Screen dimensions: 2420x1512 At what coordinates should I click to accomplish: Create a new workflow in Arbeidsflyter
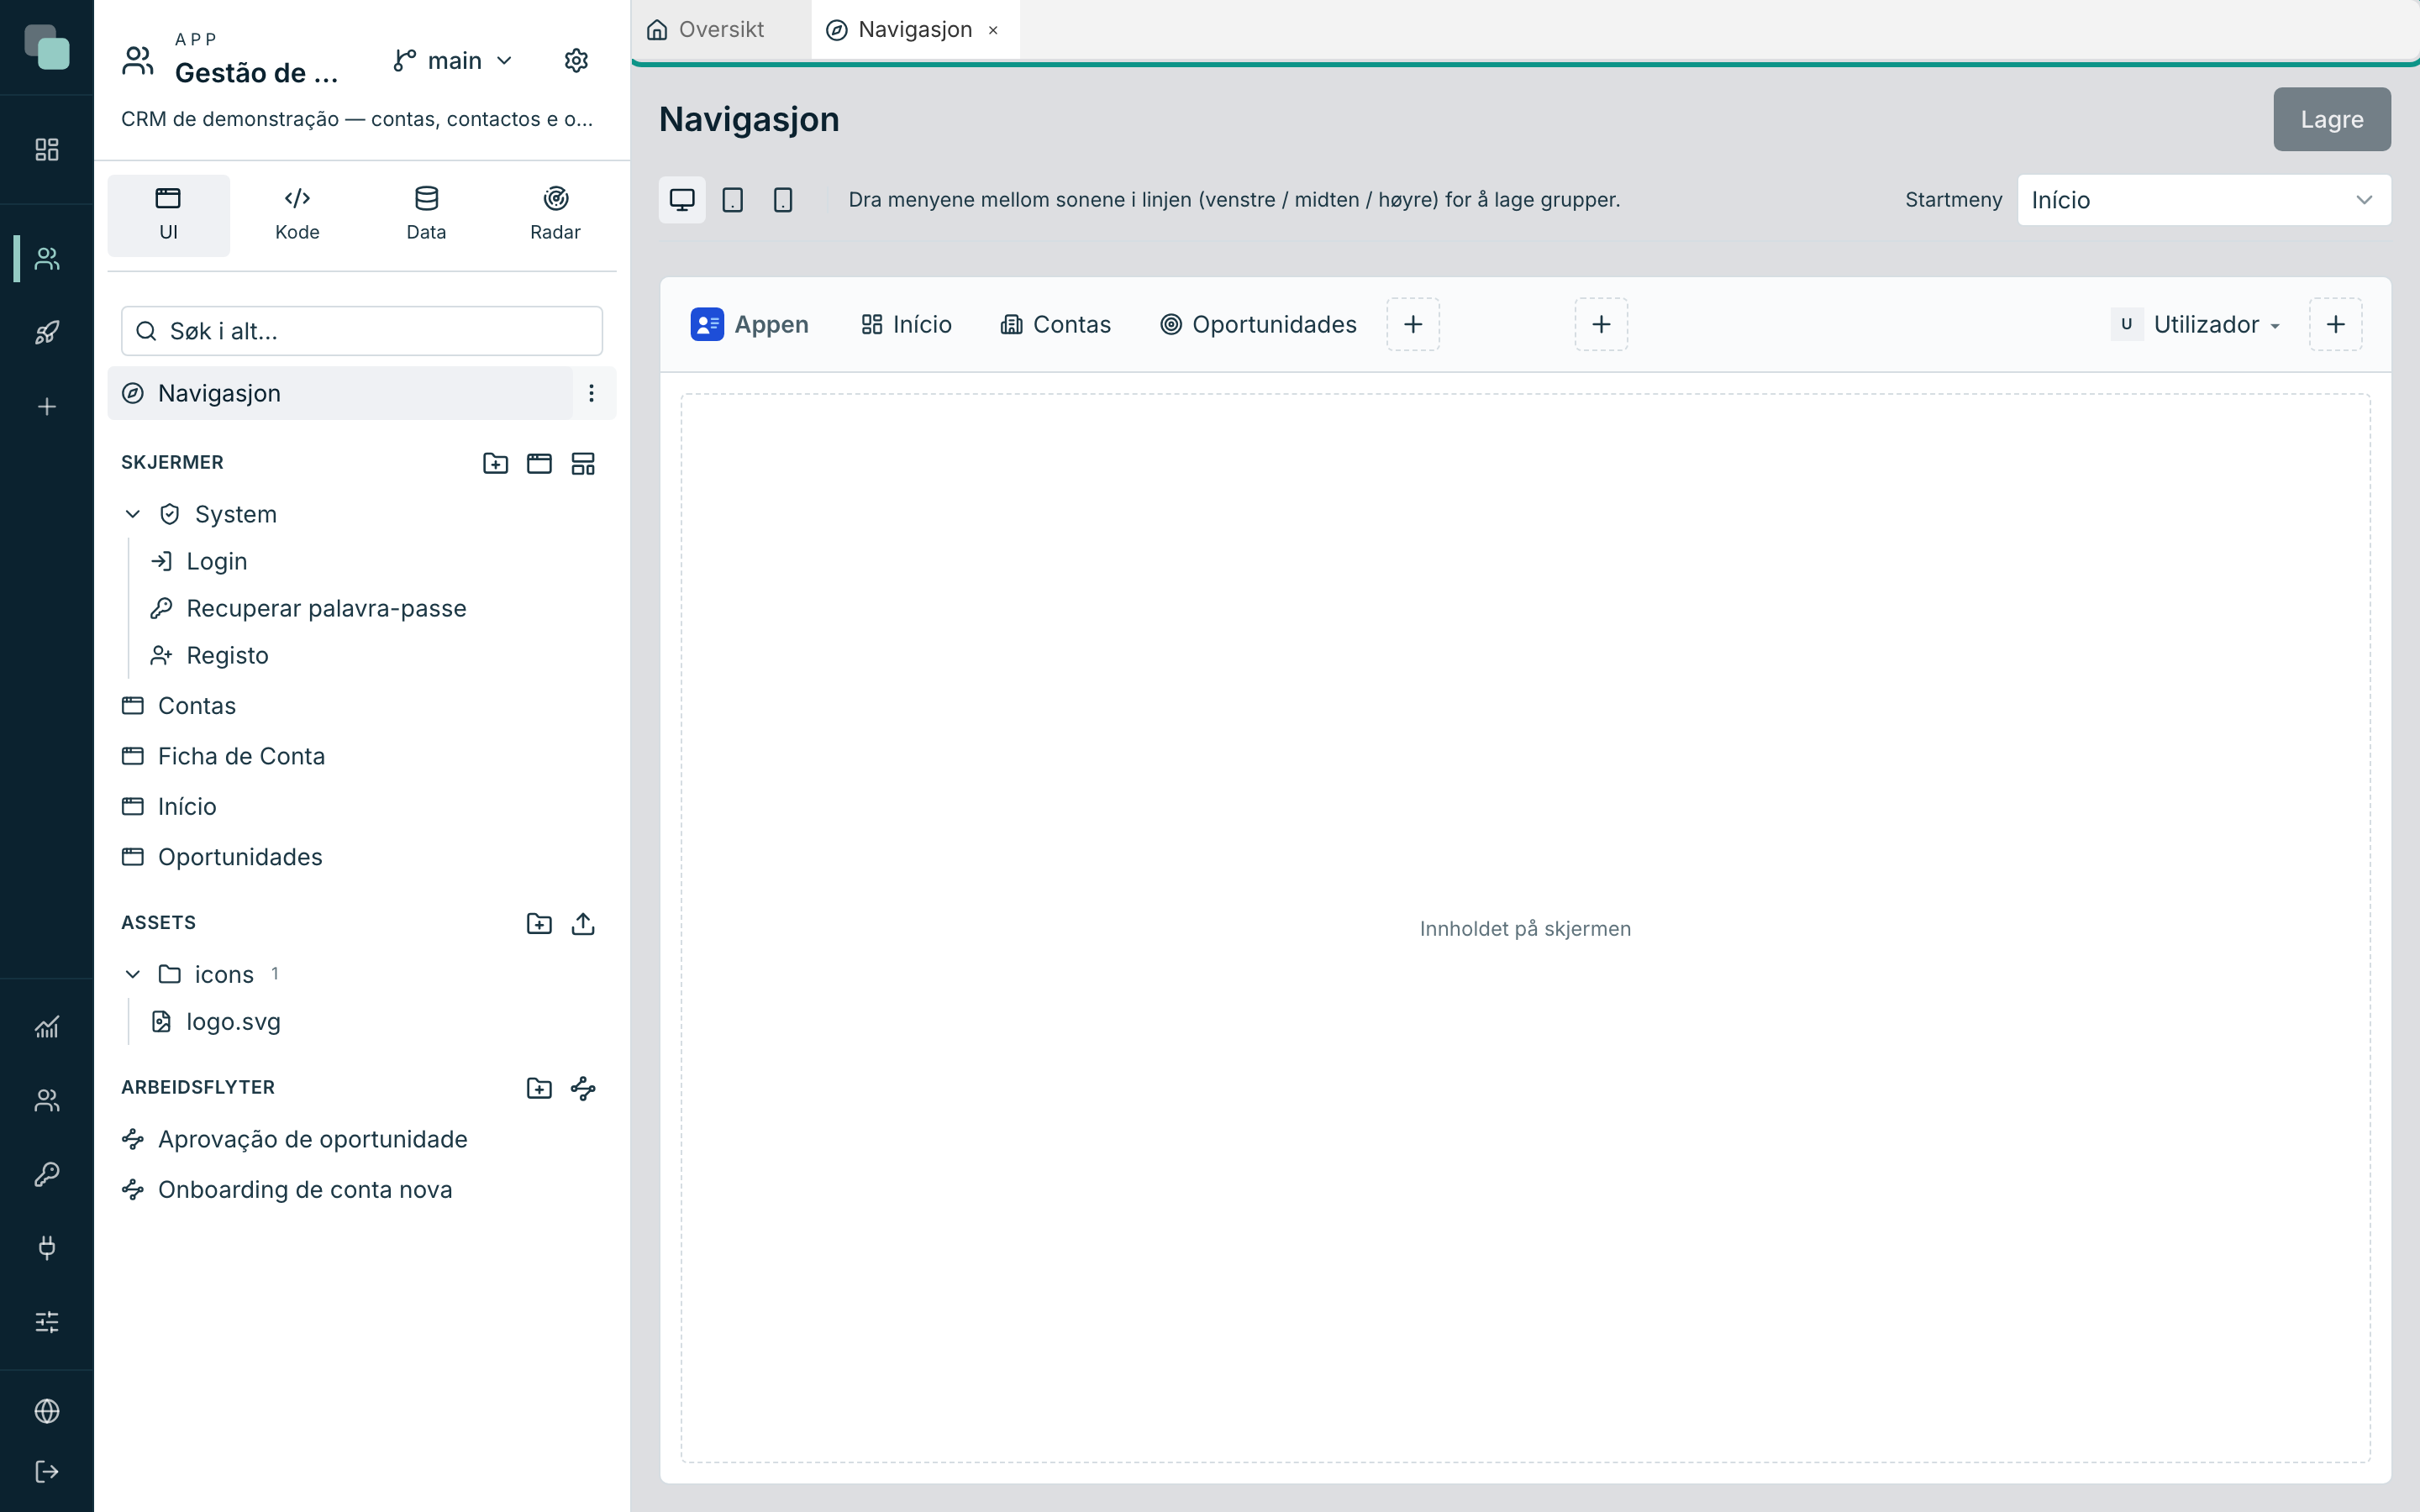[x=583, y=1088]
